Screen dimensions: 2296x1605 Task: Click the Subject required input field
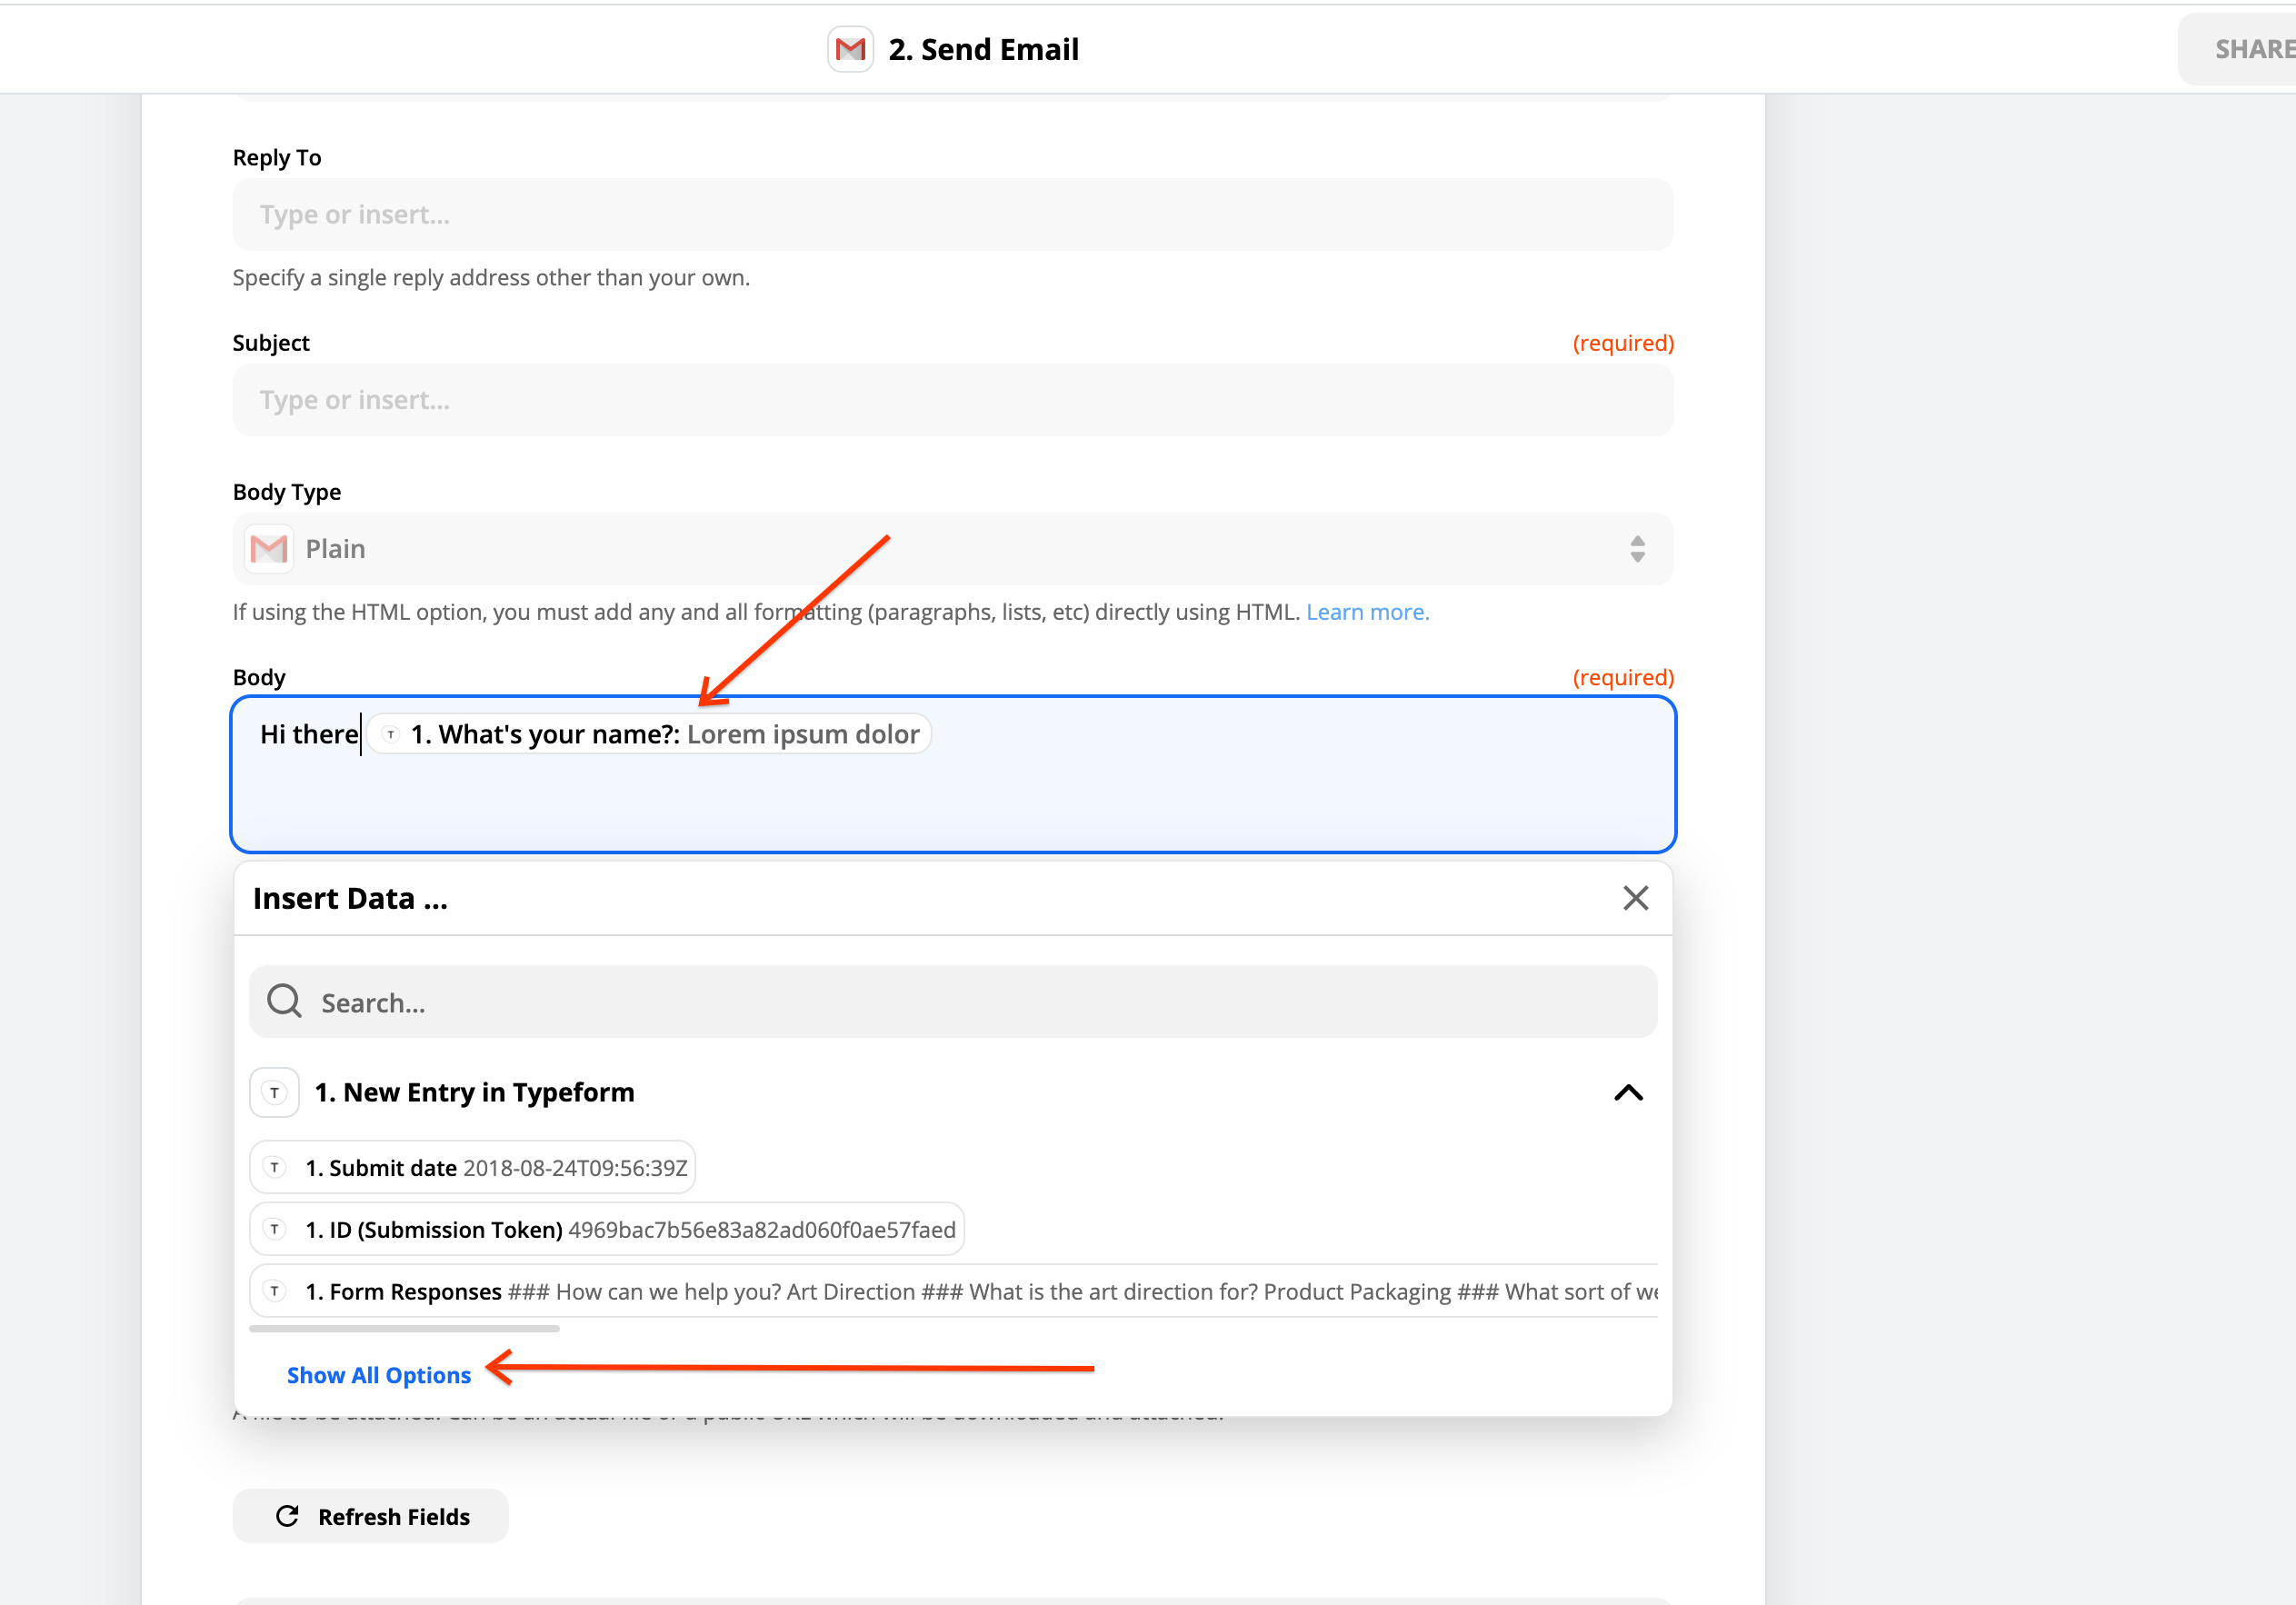coord(954,400)
